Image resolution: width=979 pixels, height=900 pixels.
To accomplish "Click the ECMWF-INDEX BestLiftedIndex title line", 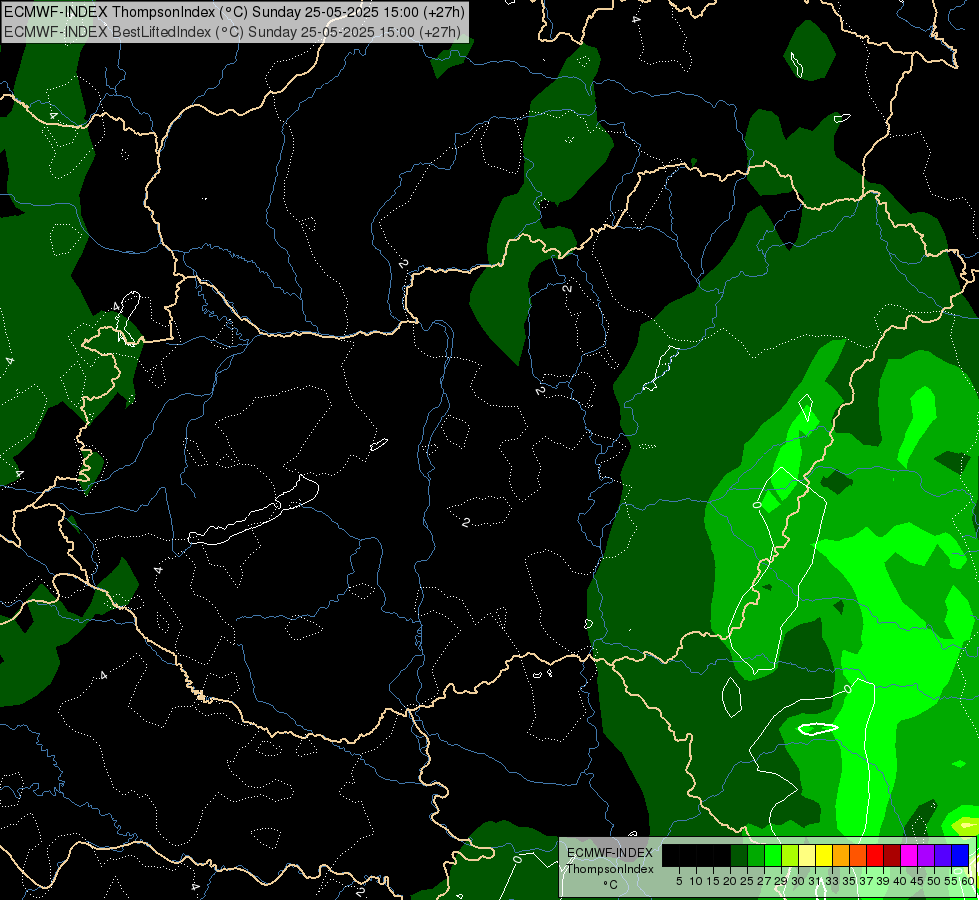I will click(232, 31).
